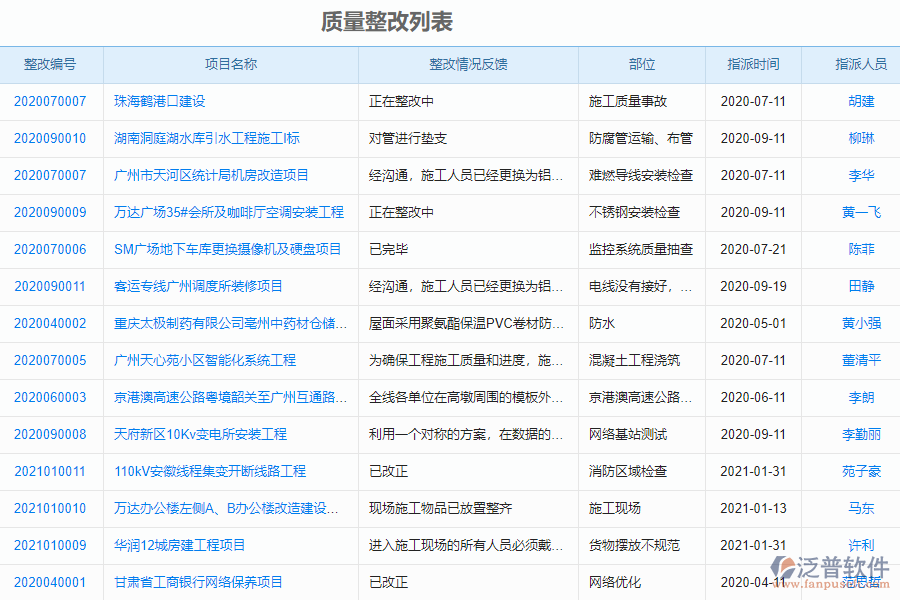The image size is (900, 600).
Task: Open rectification record 2020070007 for 珠海鹤港口建设
Action: tap(51, 101)
